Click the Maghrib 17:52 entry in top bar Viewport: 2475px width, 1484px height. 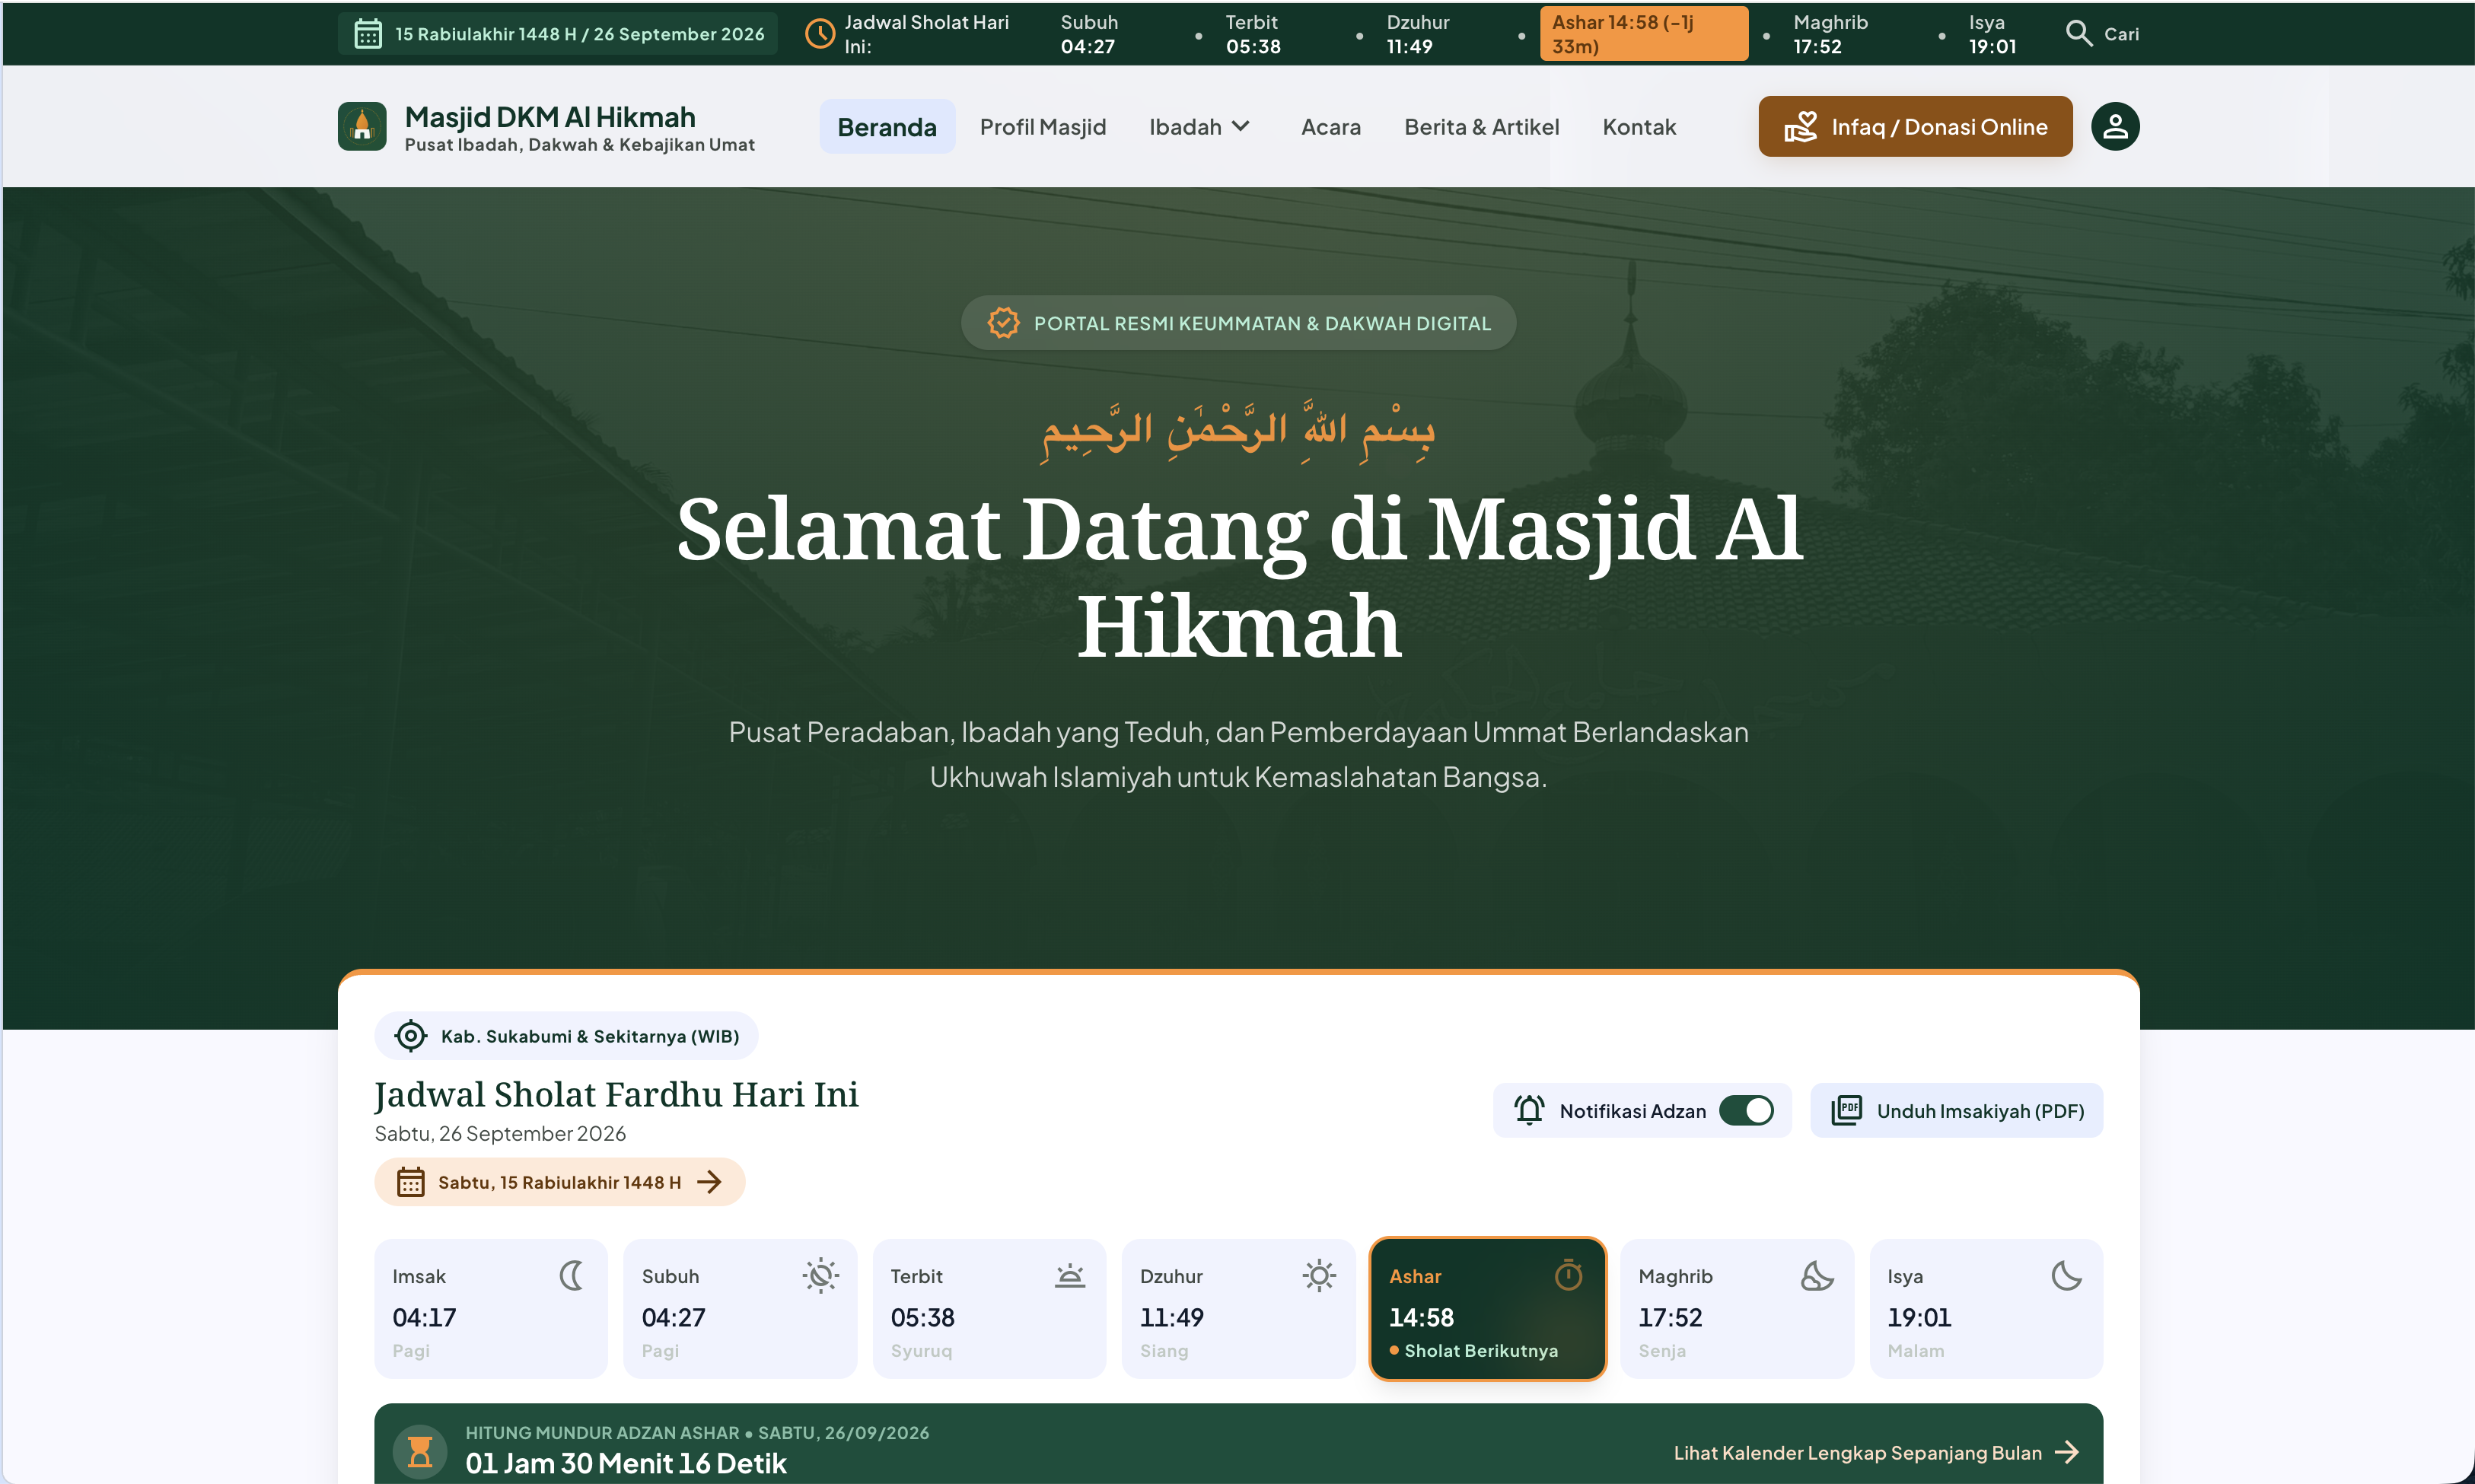click(1830, 34)
